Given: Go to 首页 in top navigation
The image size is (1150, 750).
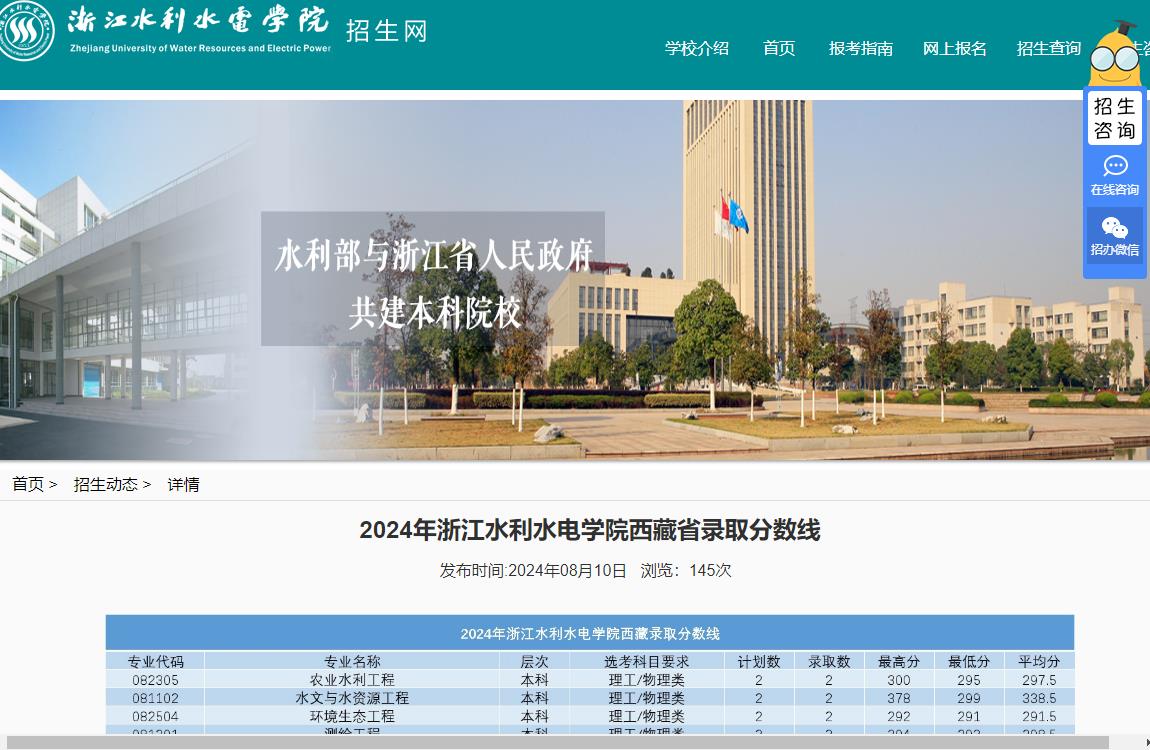Looking at the screenshot, I should [779, 48].
